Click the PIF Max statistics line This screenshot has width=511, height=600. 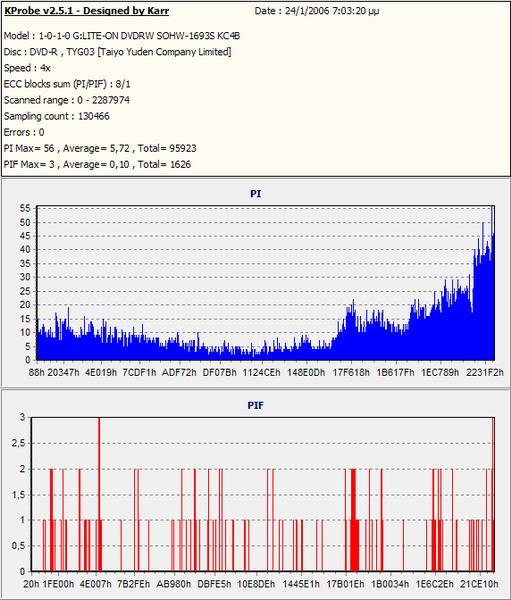97,164
